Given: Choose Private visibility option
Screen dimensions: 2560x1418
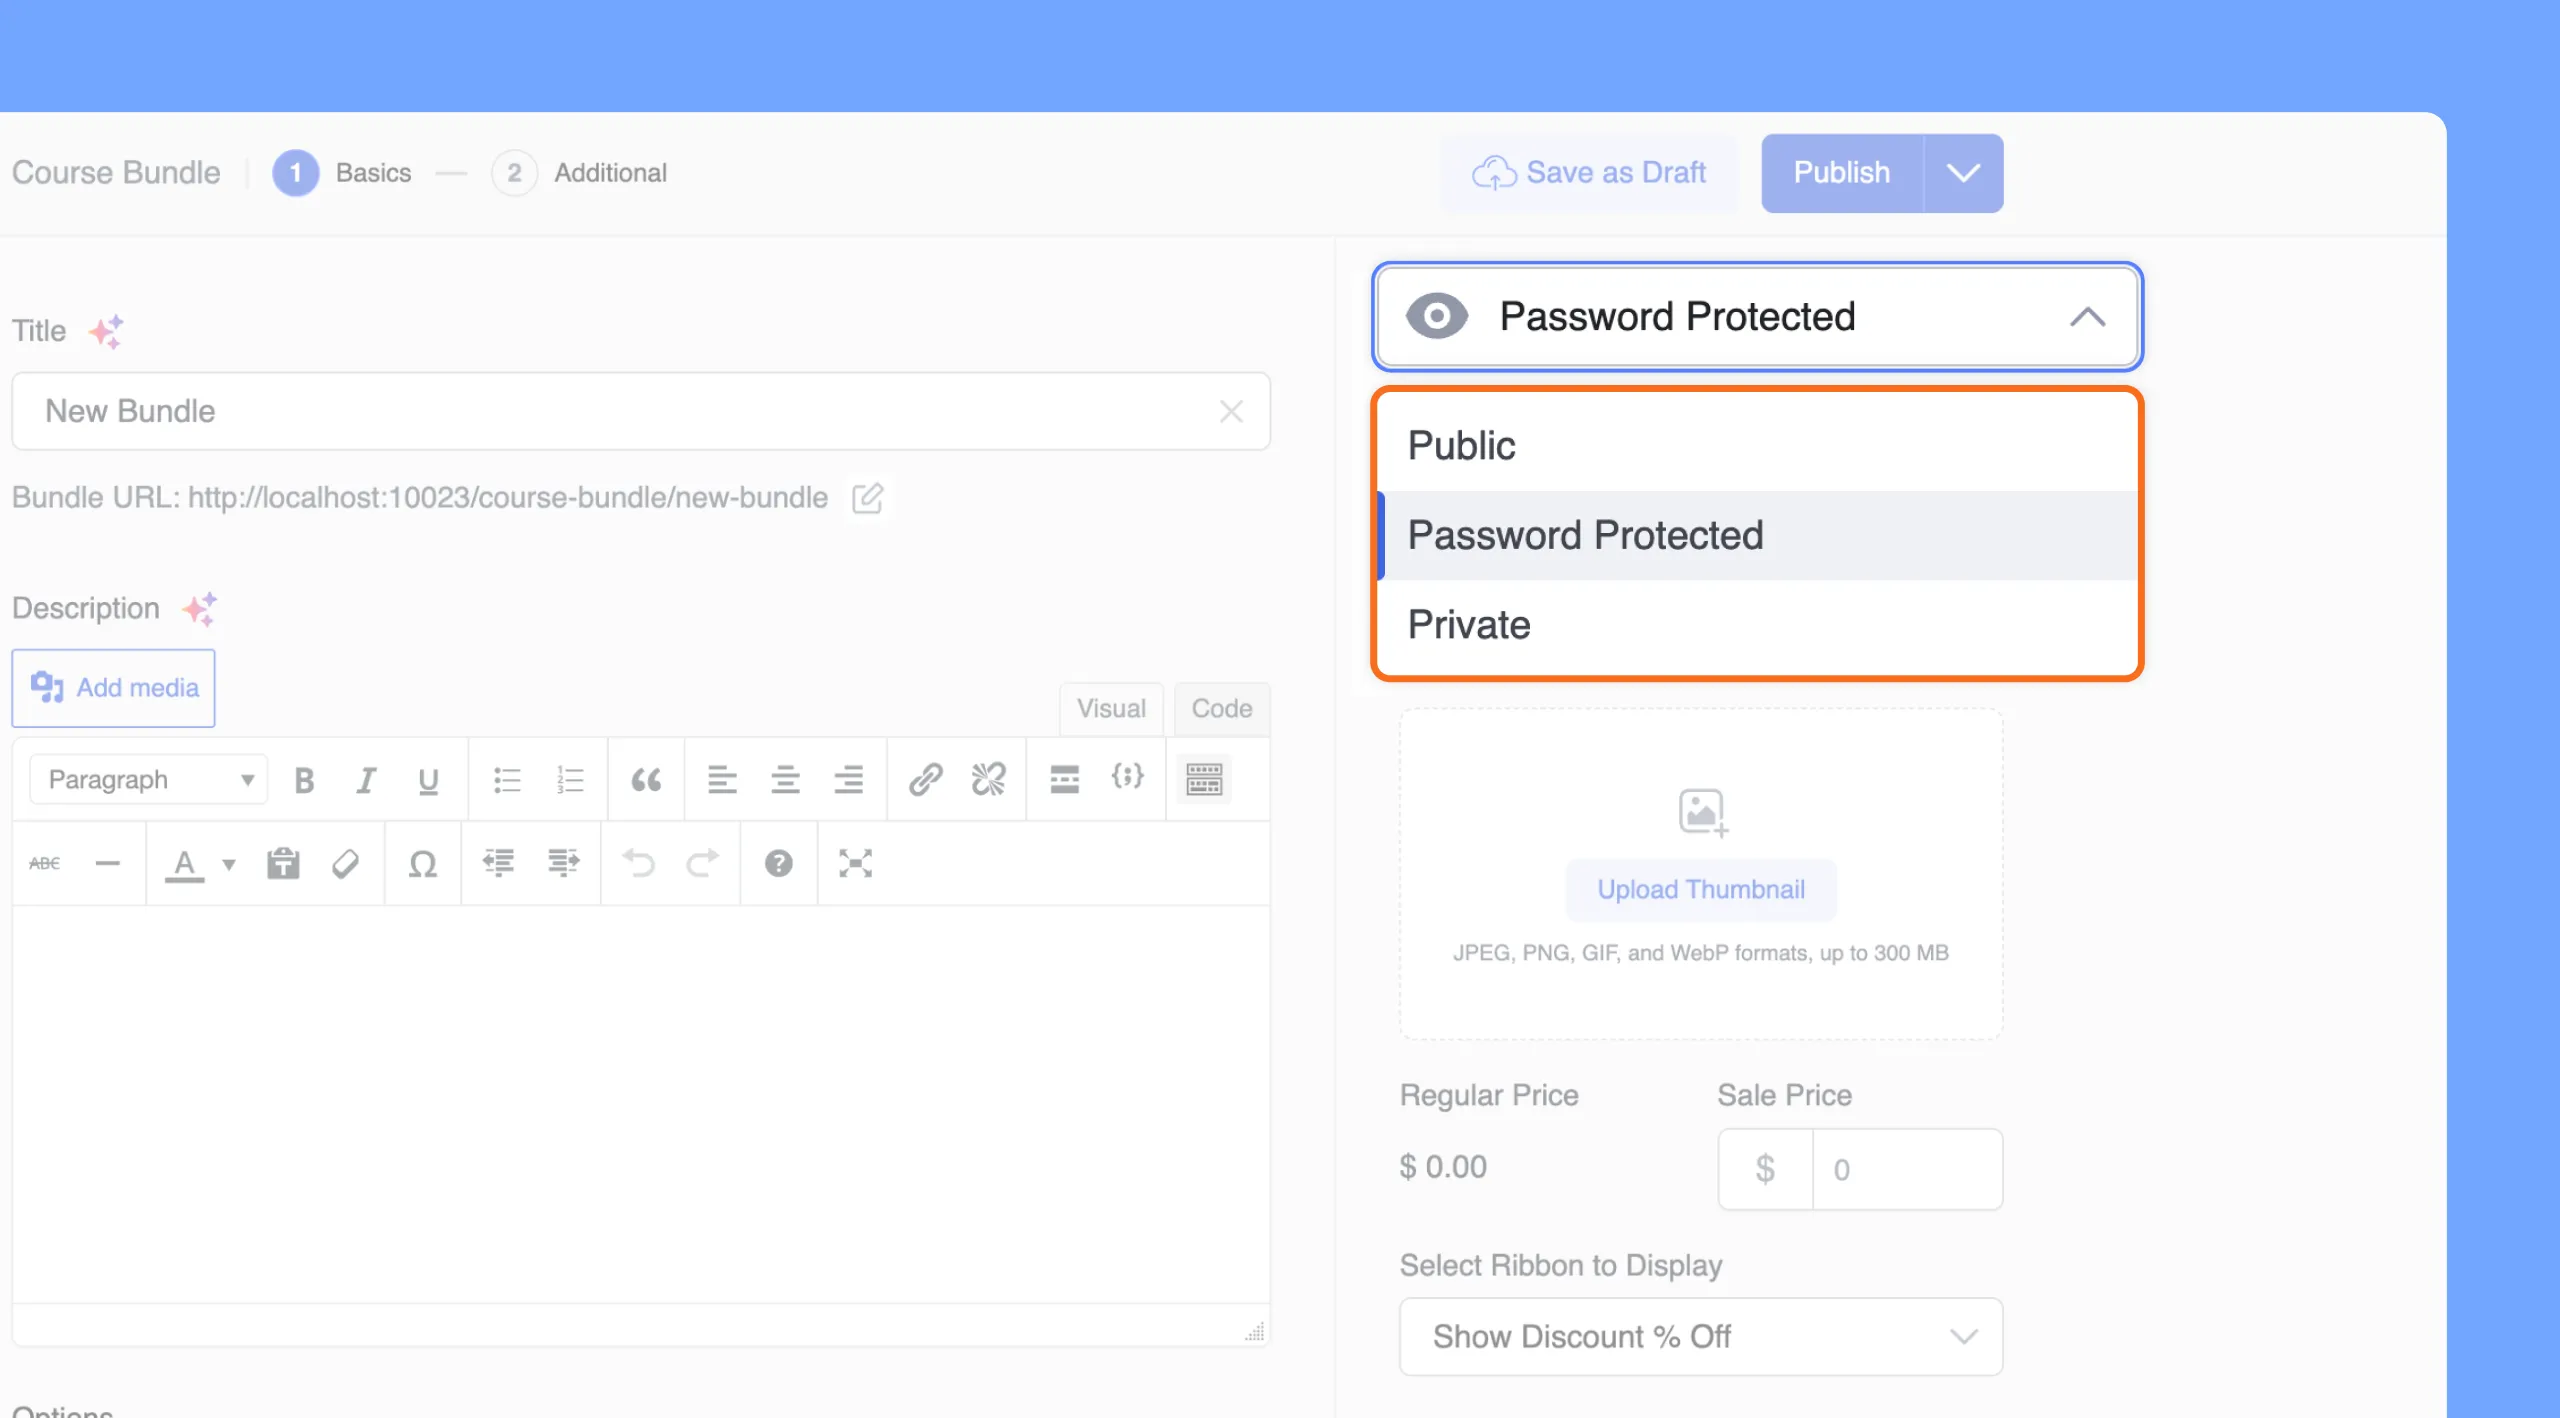Looking at the screenshot, I should coord(1757,626).
